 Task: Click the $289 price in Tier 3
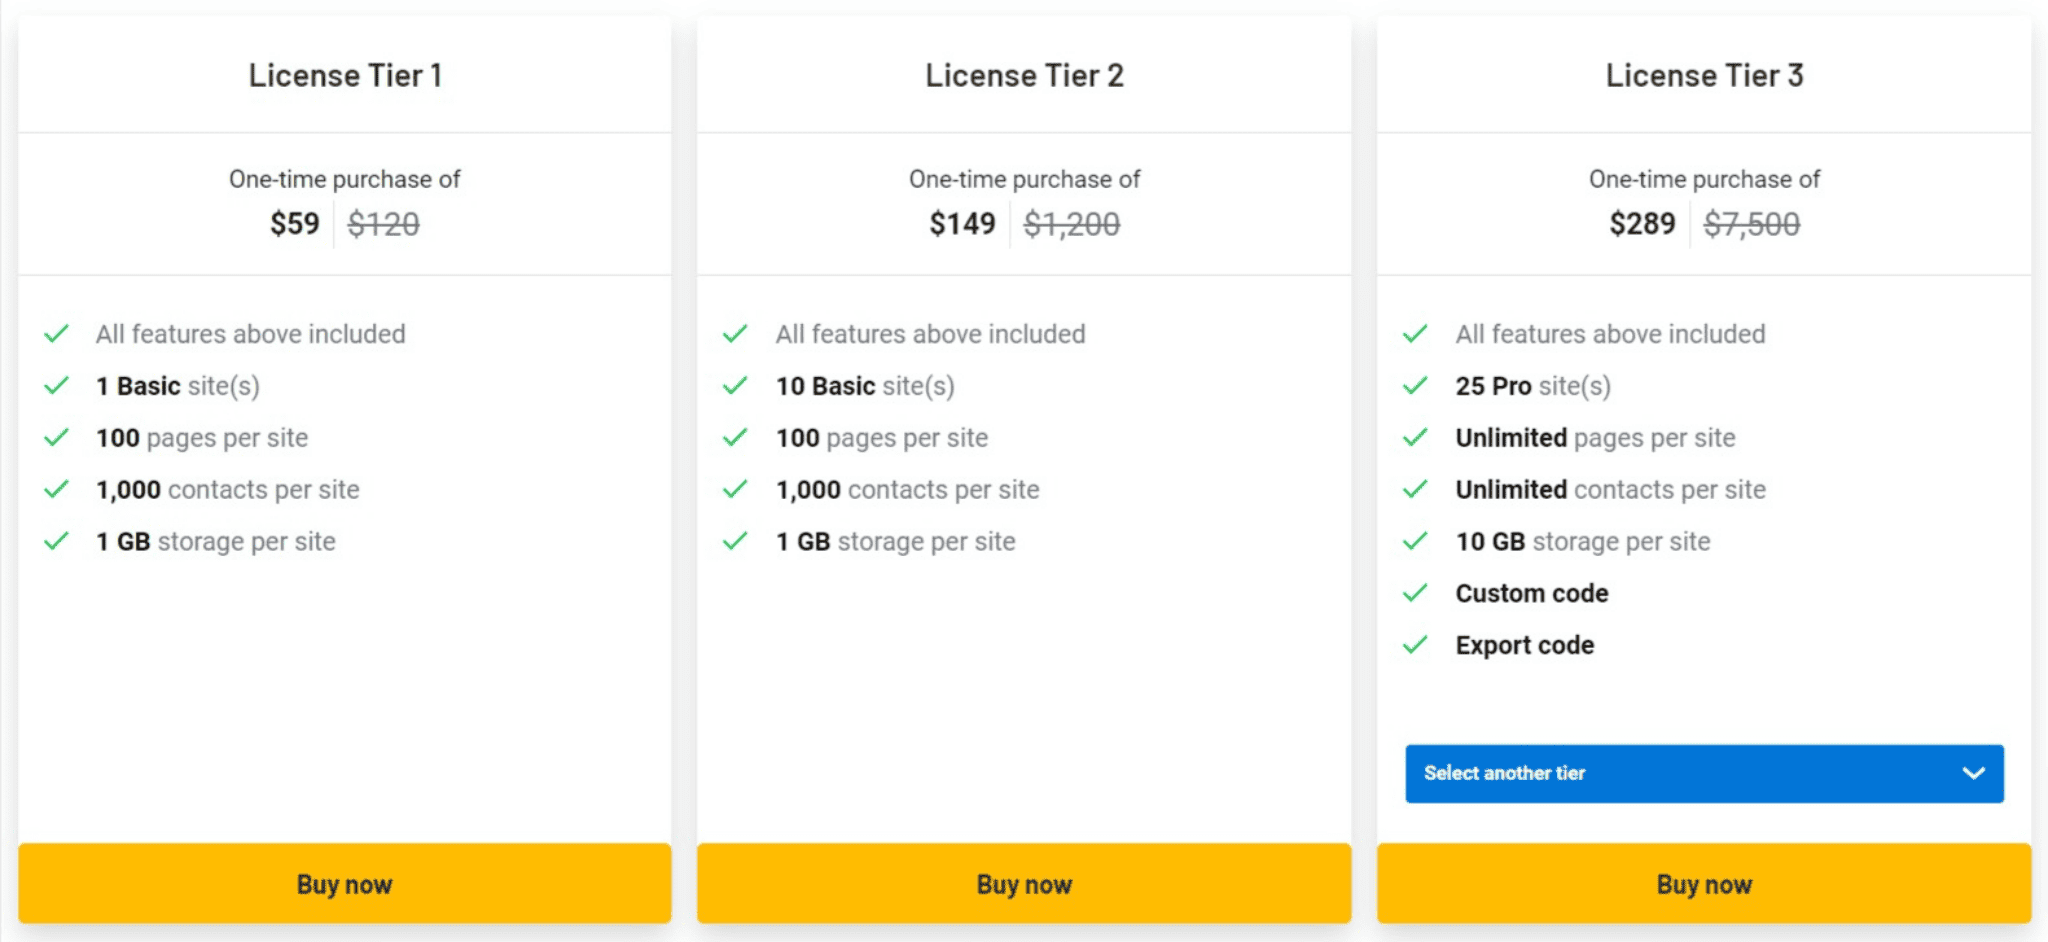(x=1642, y=223)
